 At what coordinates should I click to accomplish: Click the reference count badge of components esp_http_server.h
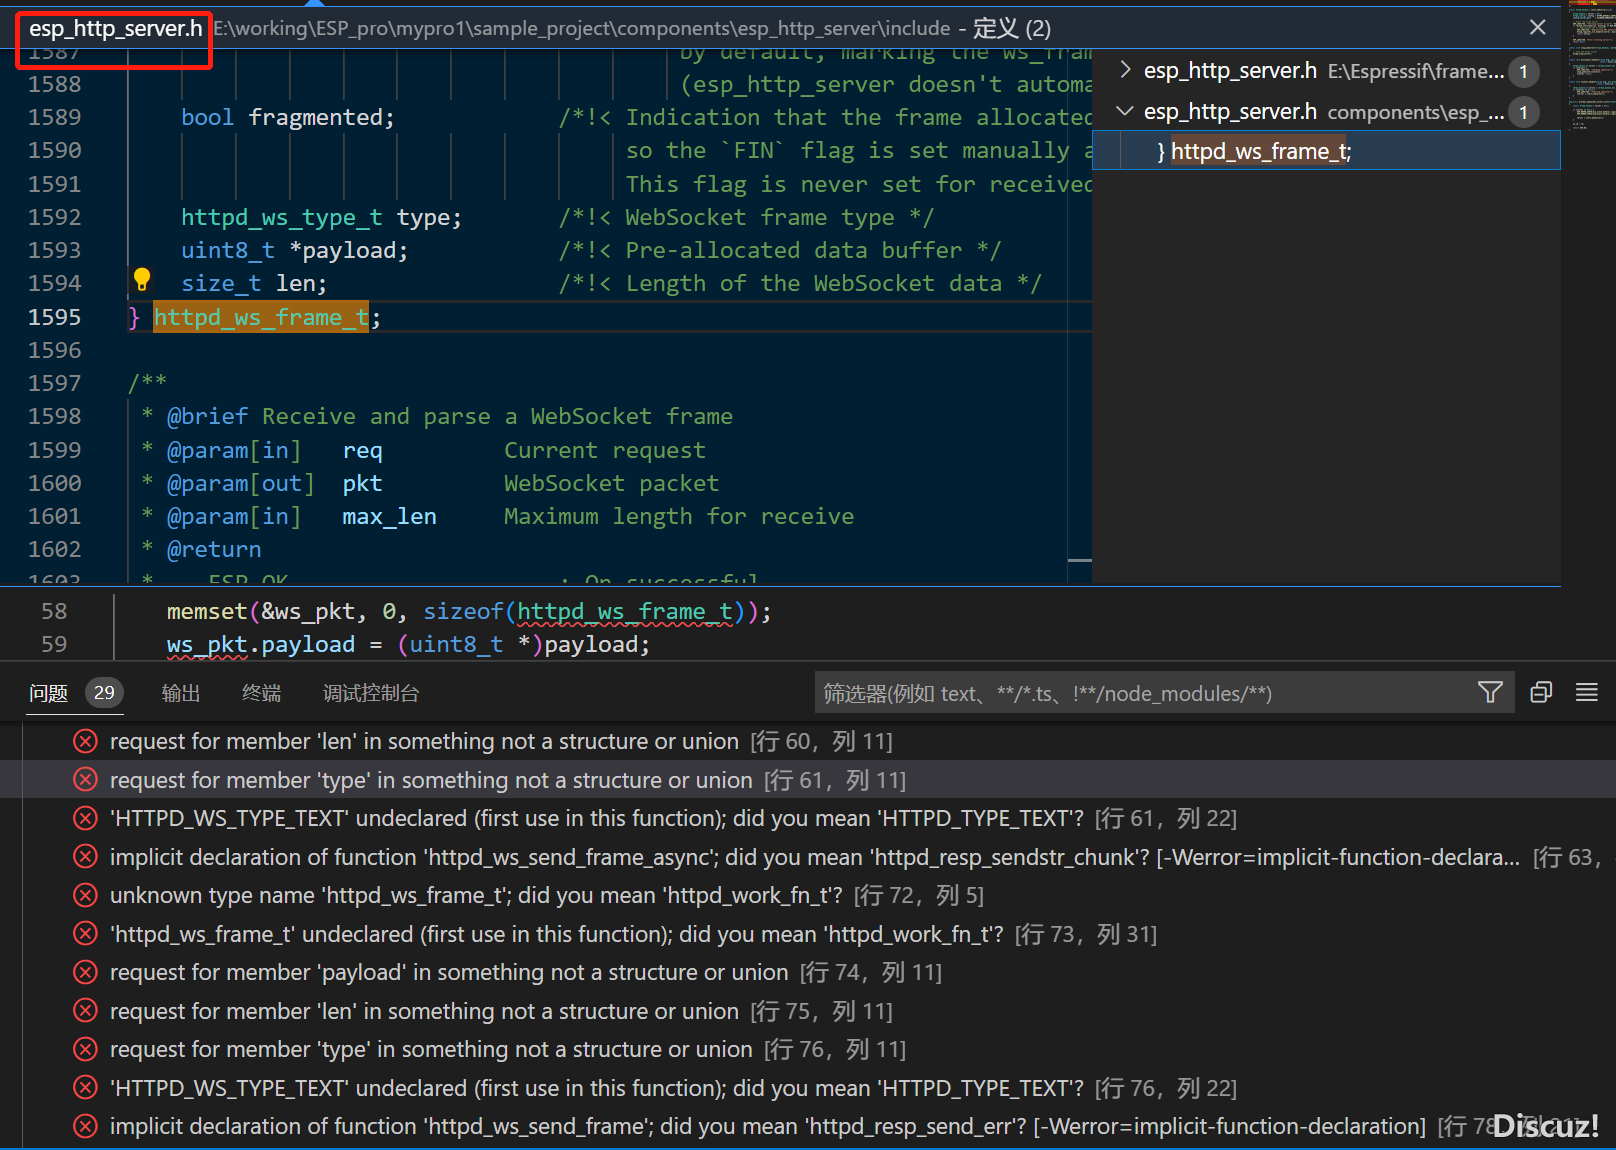(1523, 112)
